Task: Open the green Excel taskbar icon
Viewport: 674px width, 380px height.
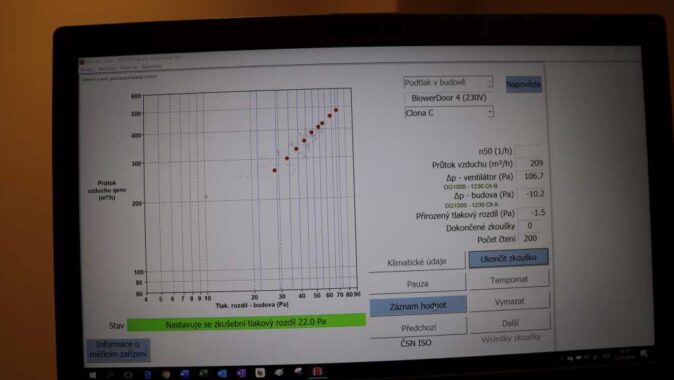Action: [x=203, y=374]
